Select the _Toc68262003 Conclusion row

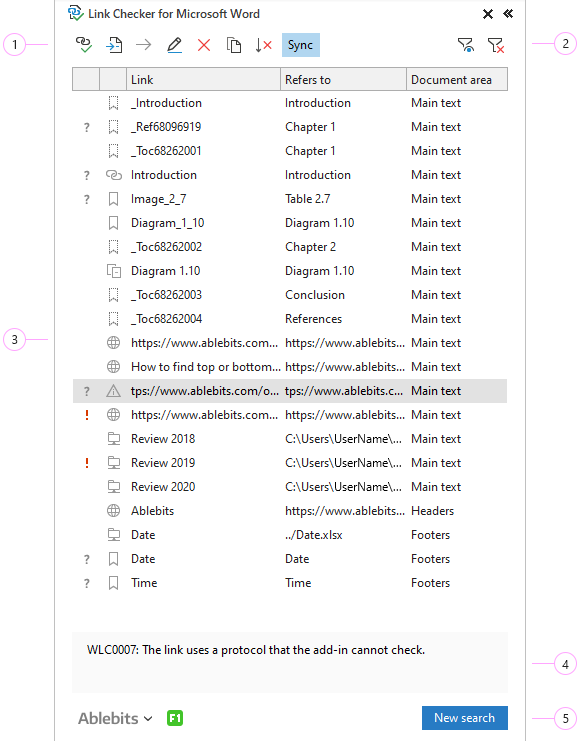(290, 295)
